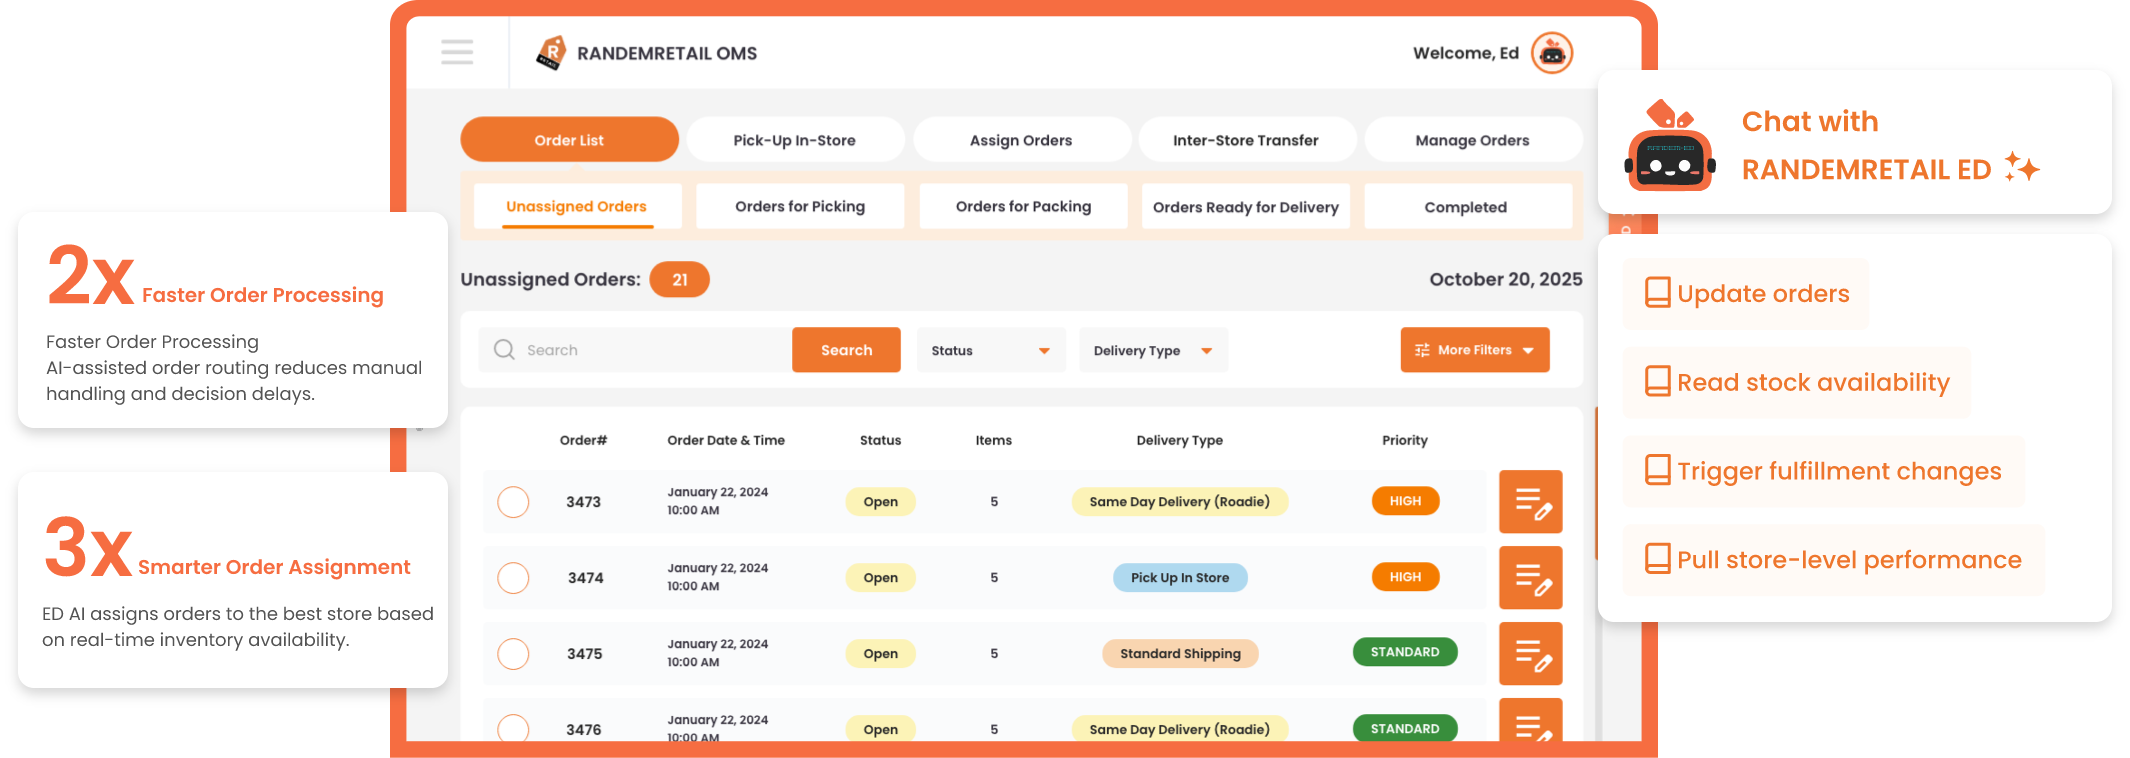Image resolution: width=2130 pixels, height=758 pixels.
Task: Click edit icon for order 3473
Action: pyautogui.click(x=1530, y=502)
